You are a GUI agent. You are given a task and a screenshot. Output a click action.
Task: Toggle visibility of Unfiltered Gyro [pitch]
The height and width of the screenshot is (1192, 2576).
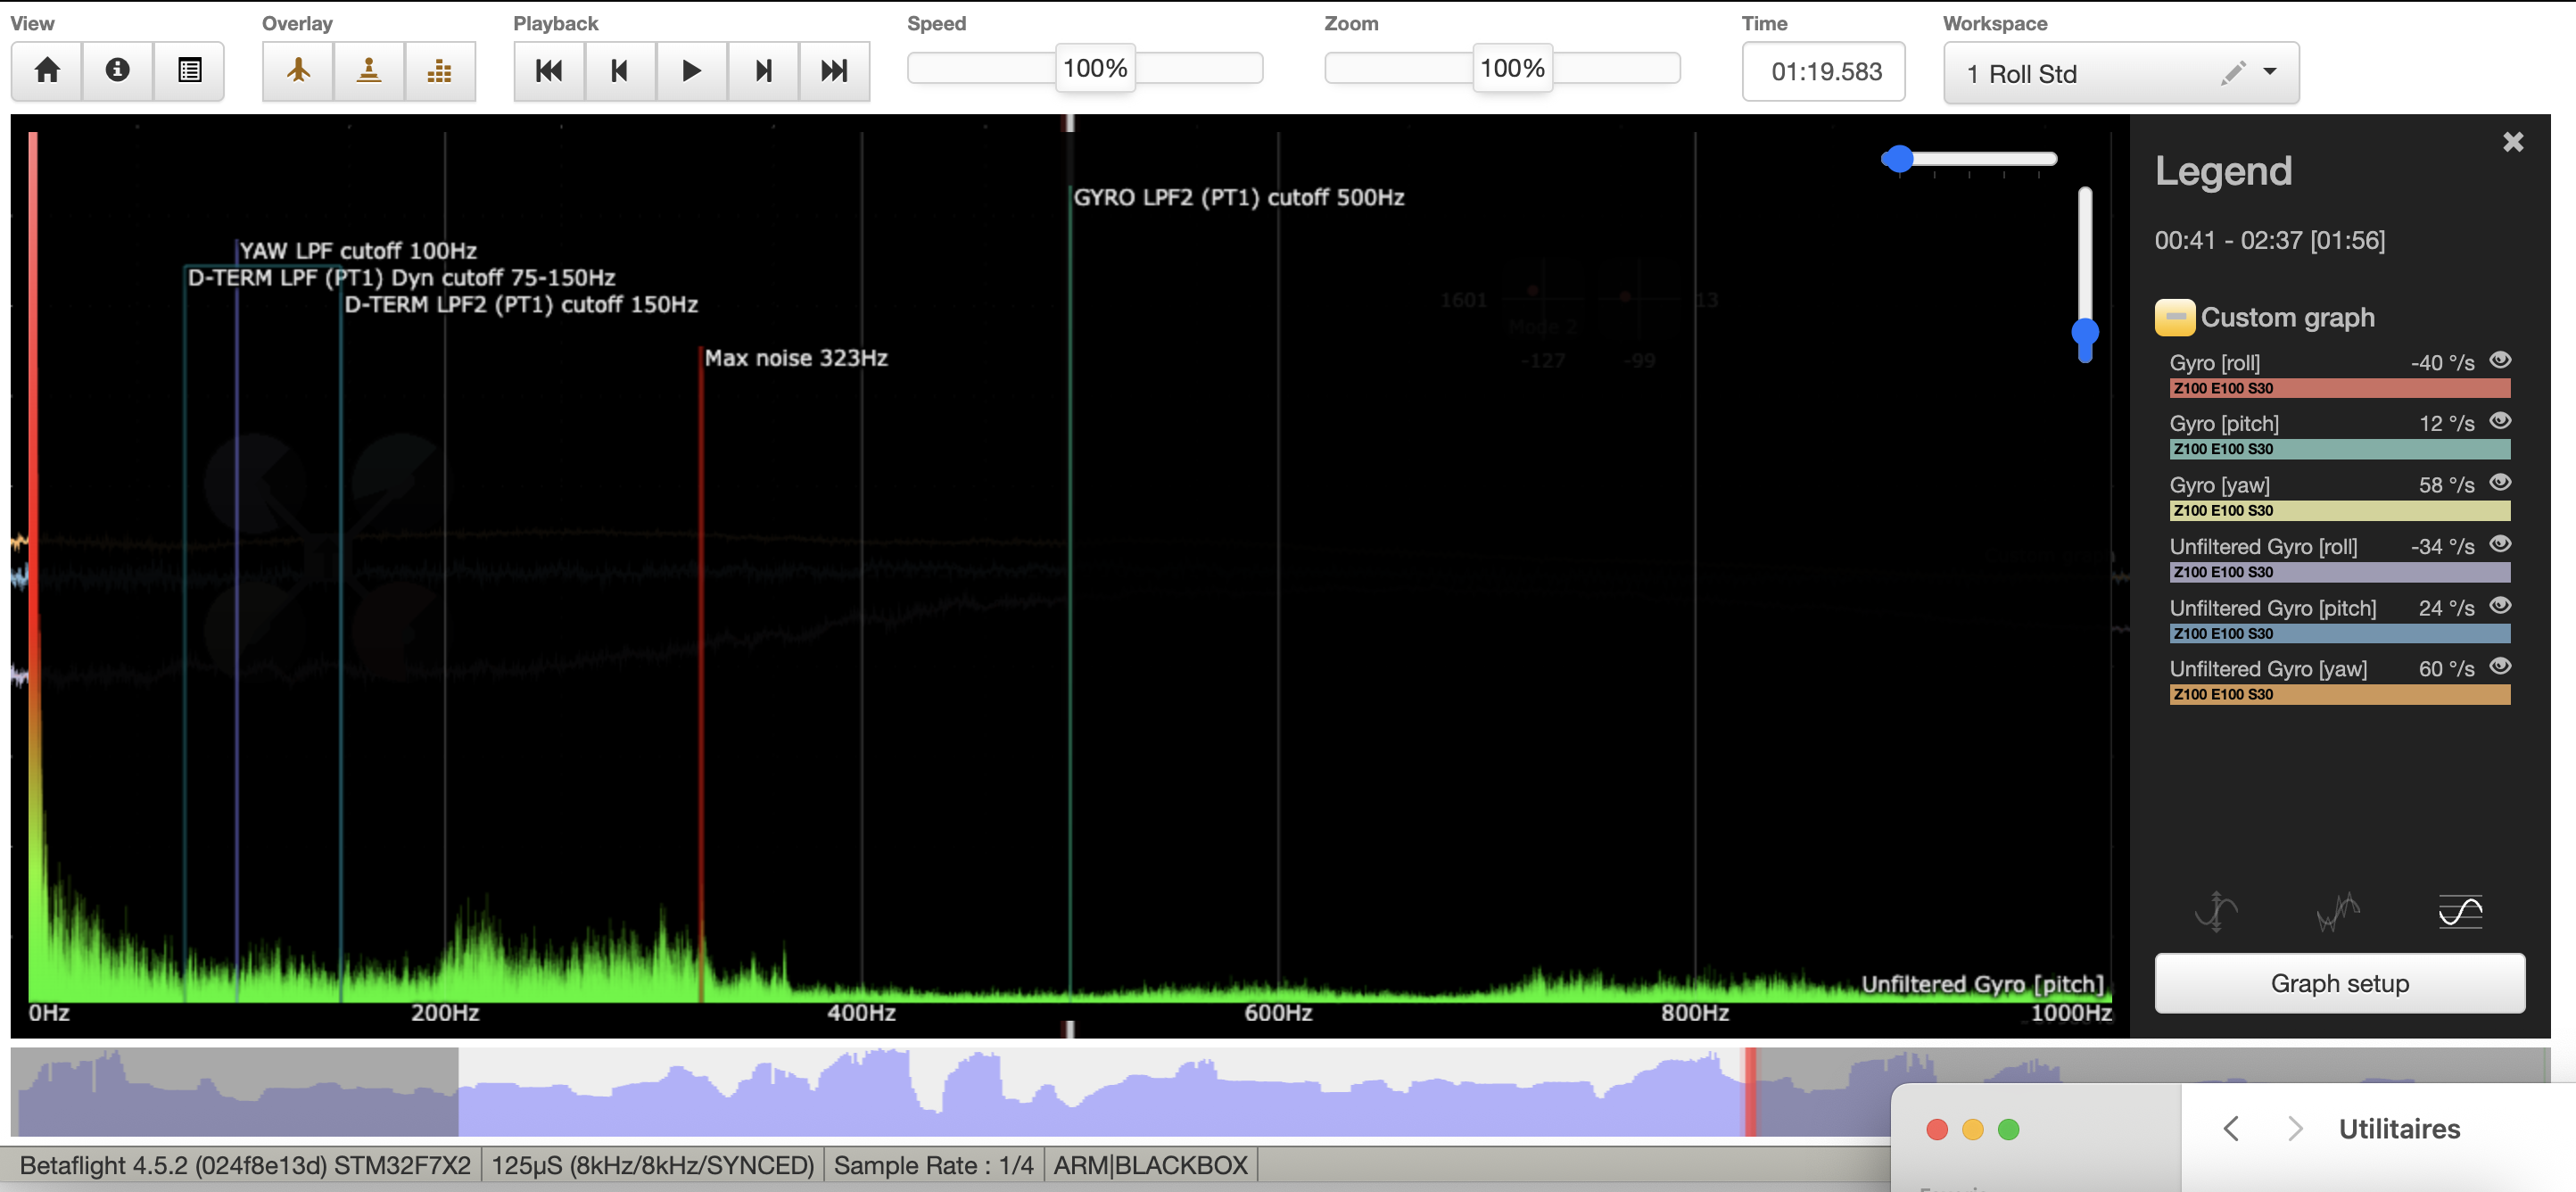pyautogui.click(x=2500, y=605)
